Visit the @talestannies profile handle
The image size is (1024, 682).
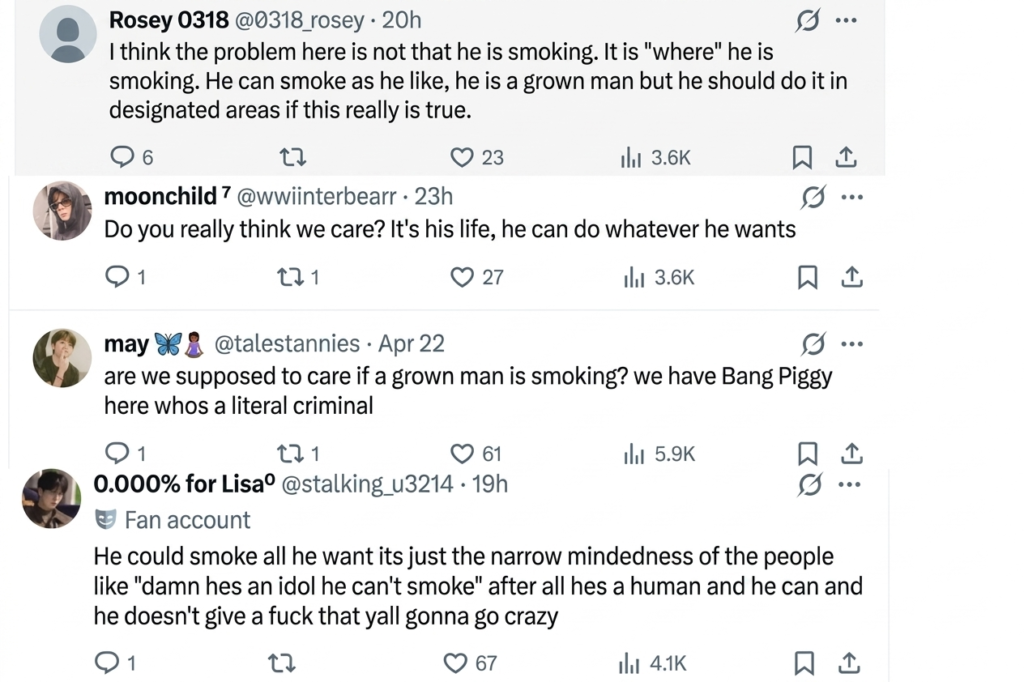coord(288,342)
